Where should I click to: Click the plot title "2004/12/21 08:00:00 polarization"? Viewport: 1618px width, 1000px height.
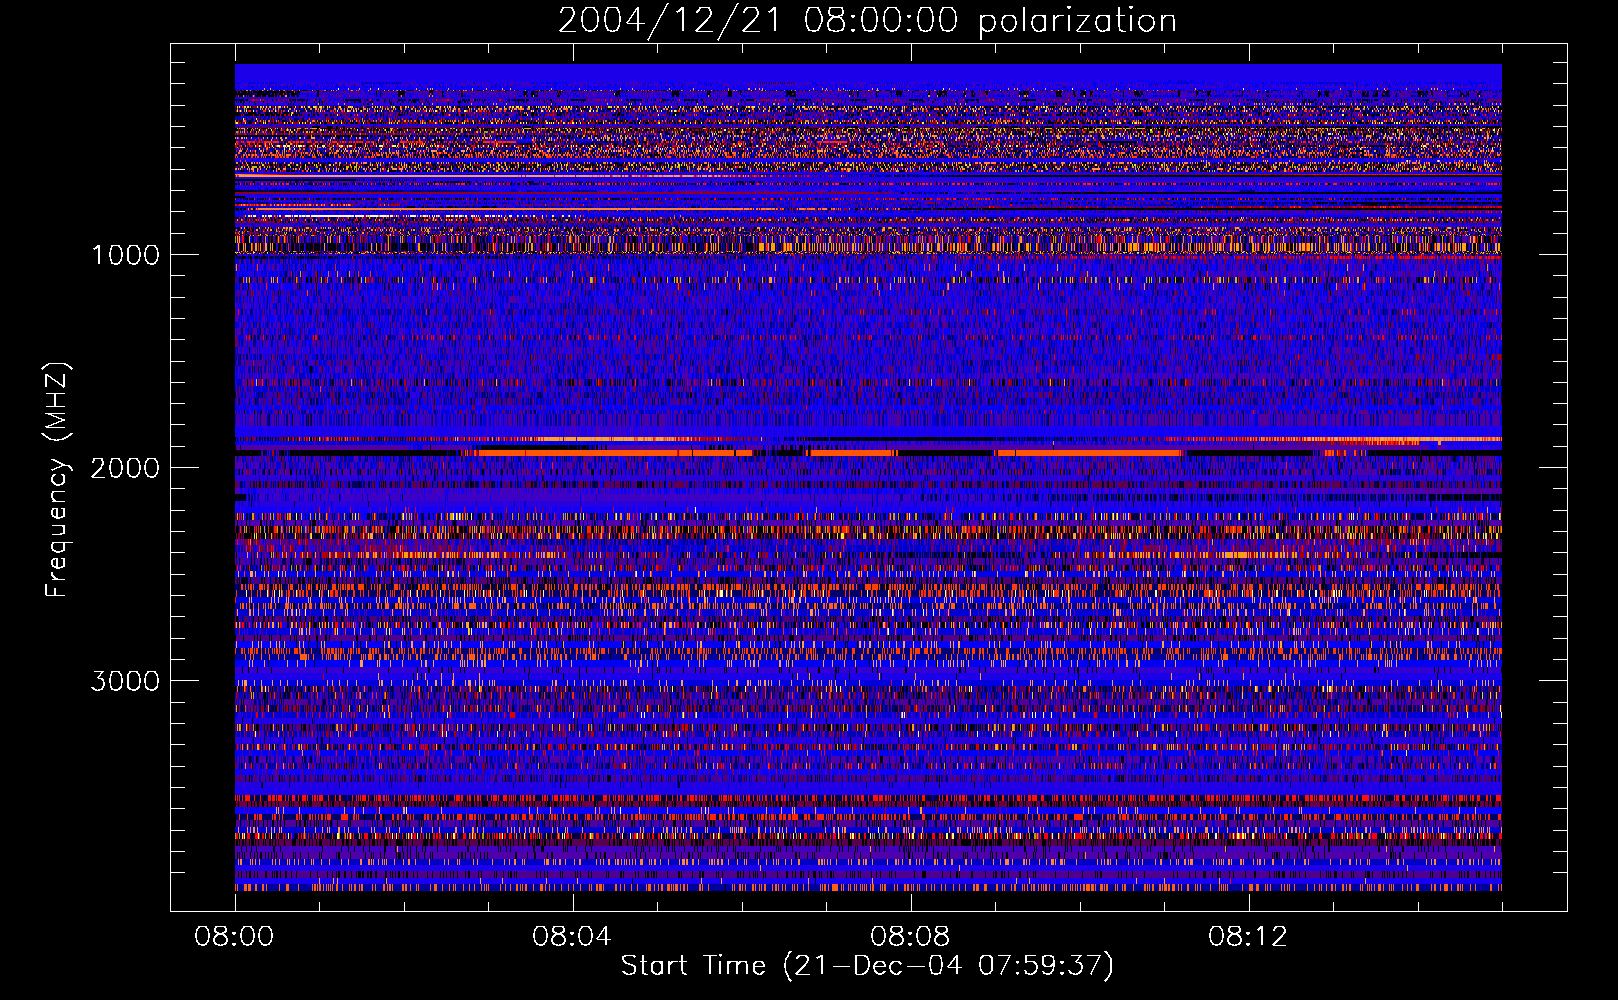(x=867, y=21)
